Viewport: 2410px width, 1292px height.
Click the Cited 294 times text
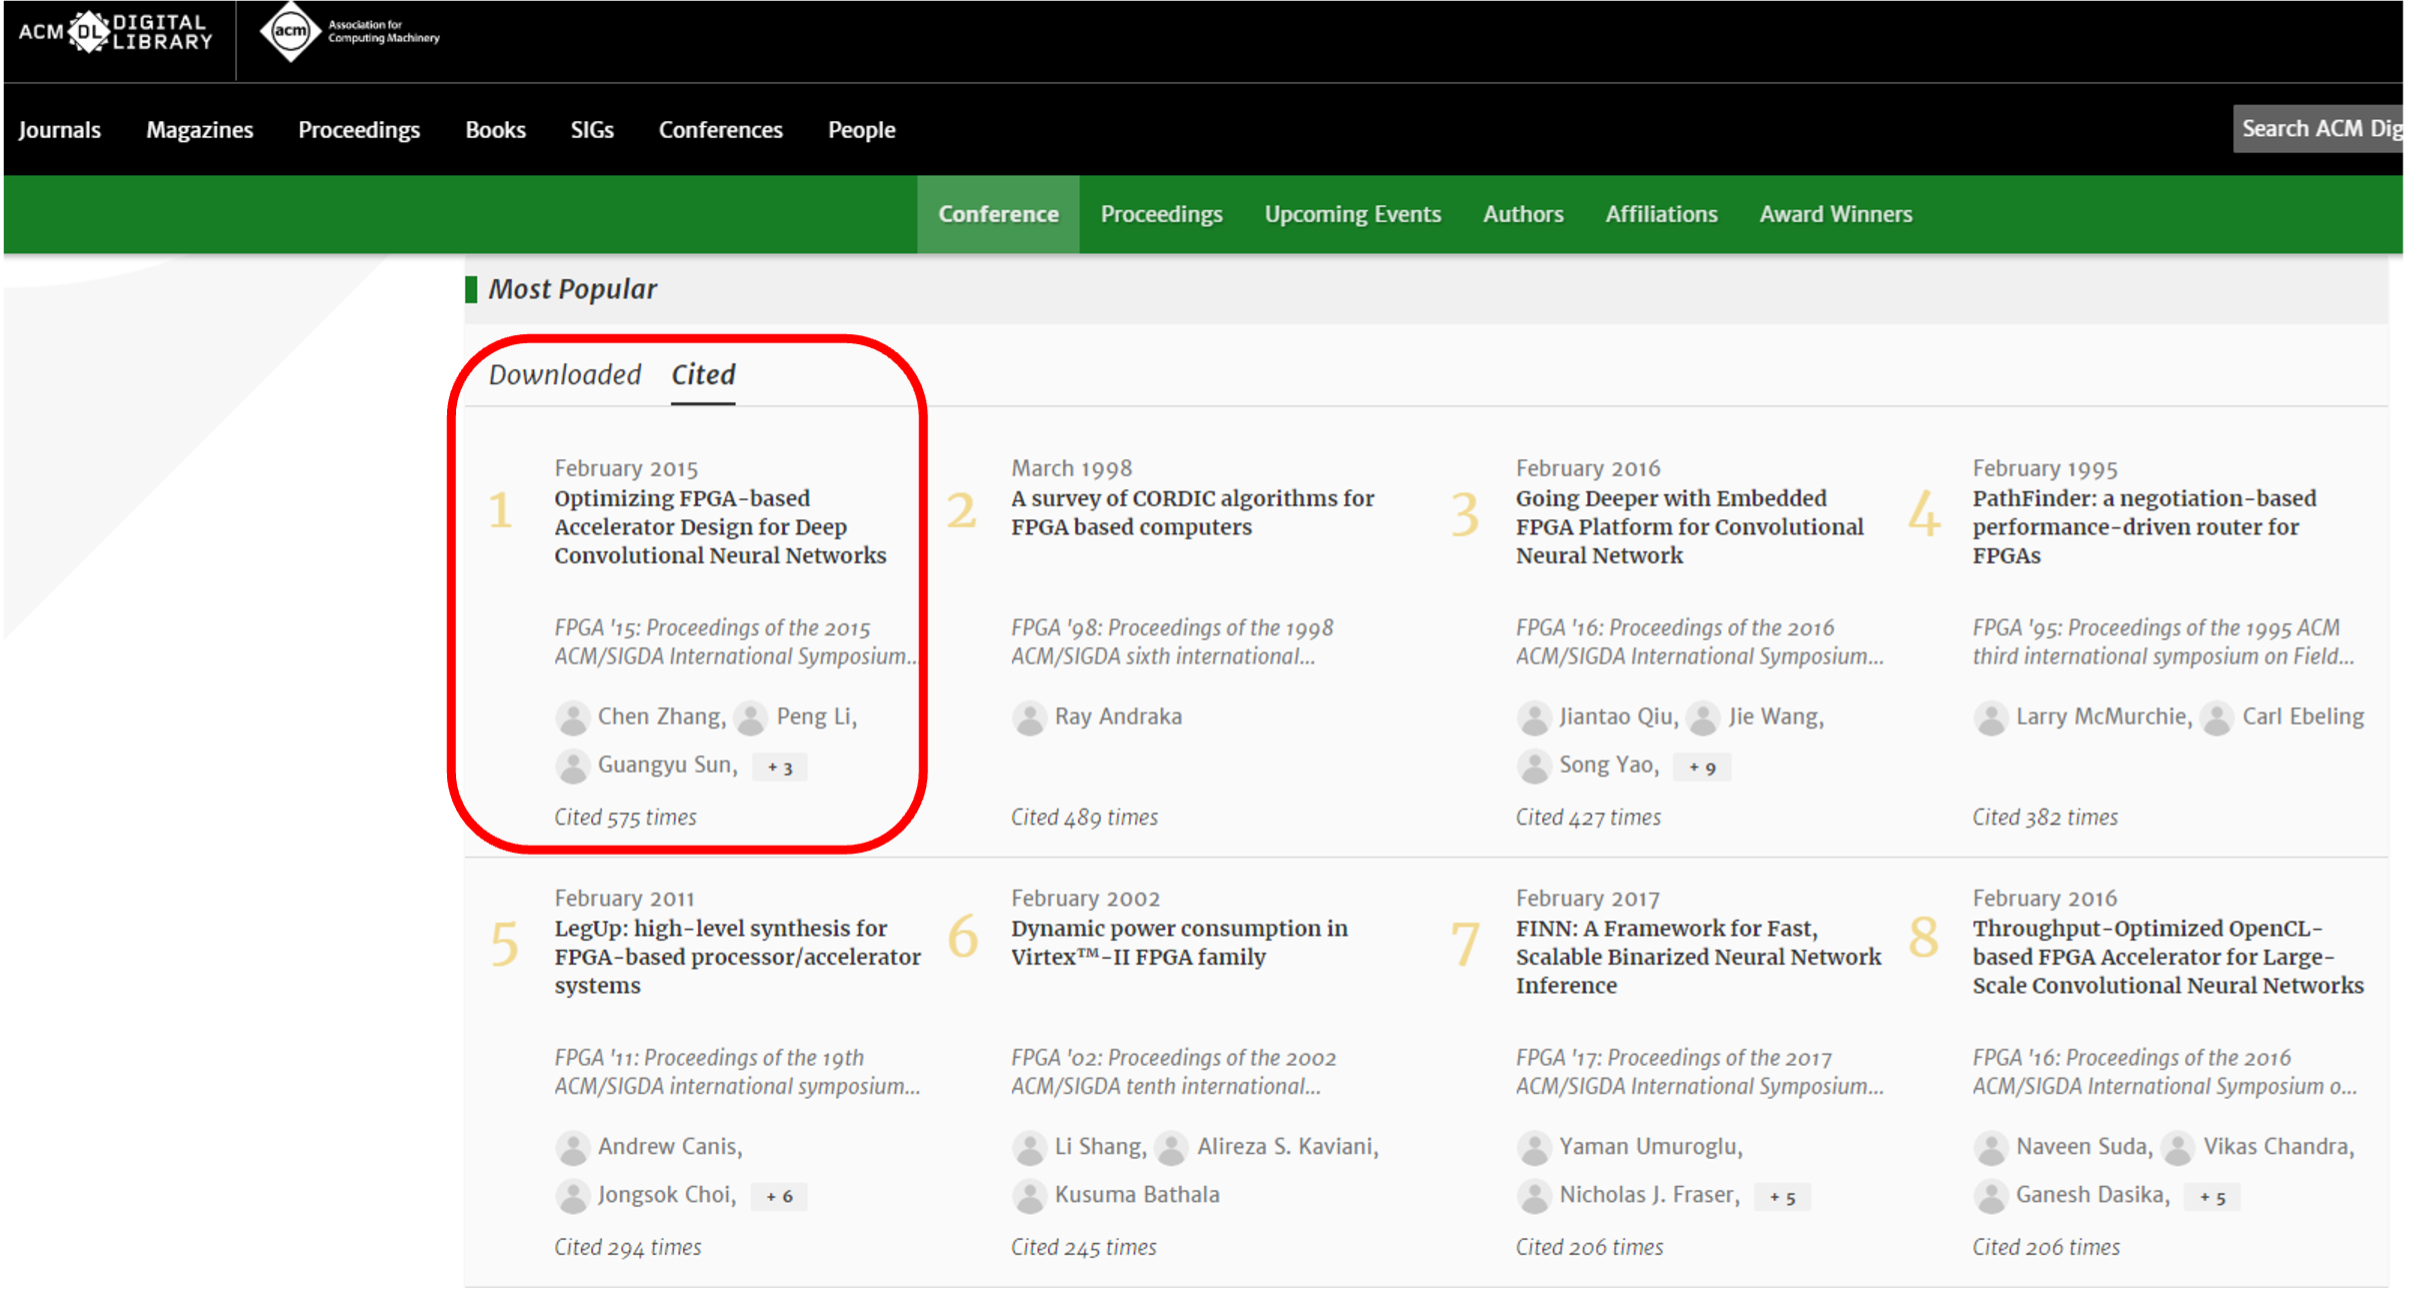pos(627,1247)
